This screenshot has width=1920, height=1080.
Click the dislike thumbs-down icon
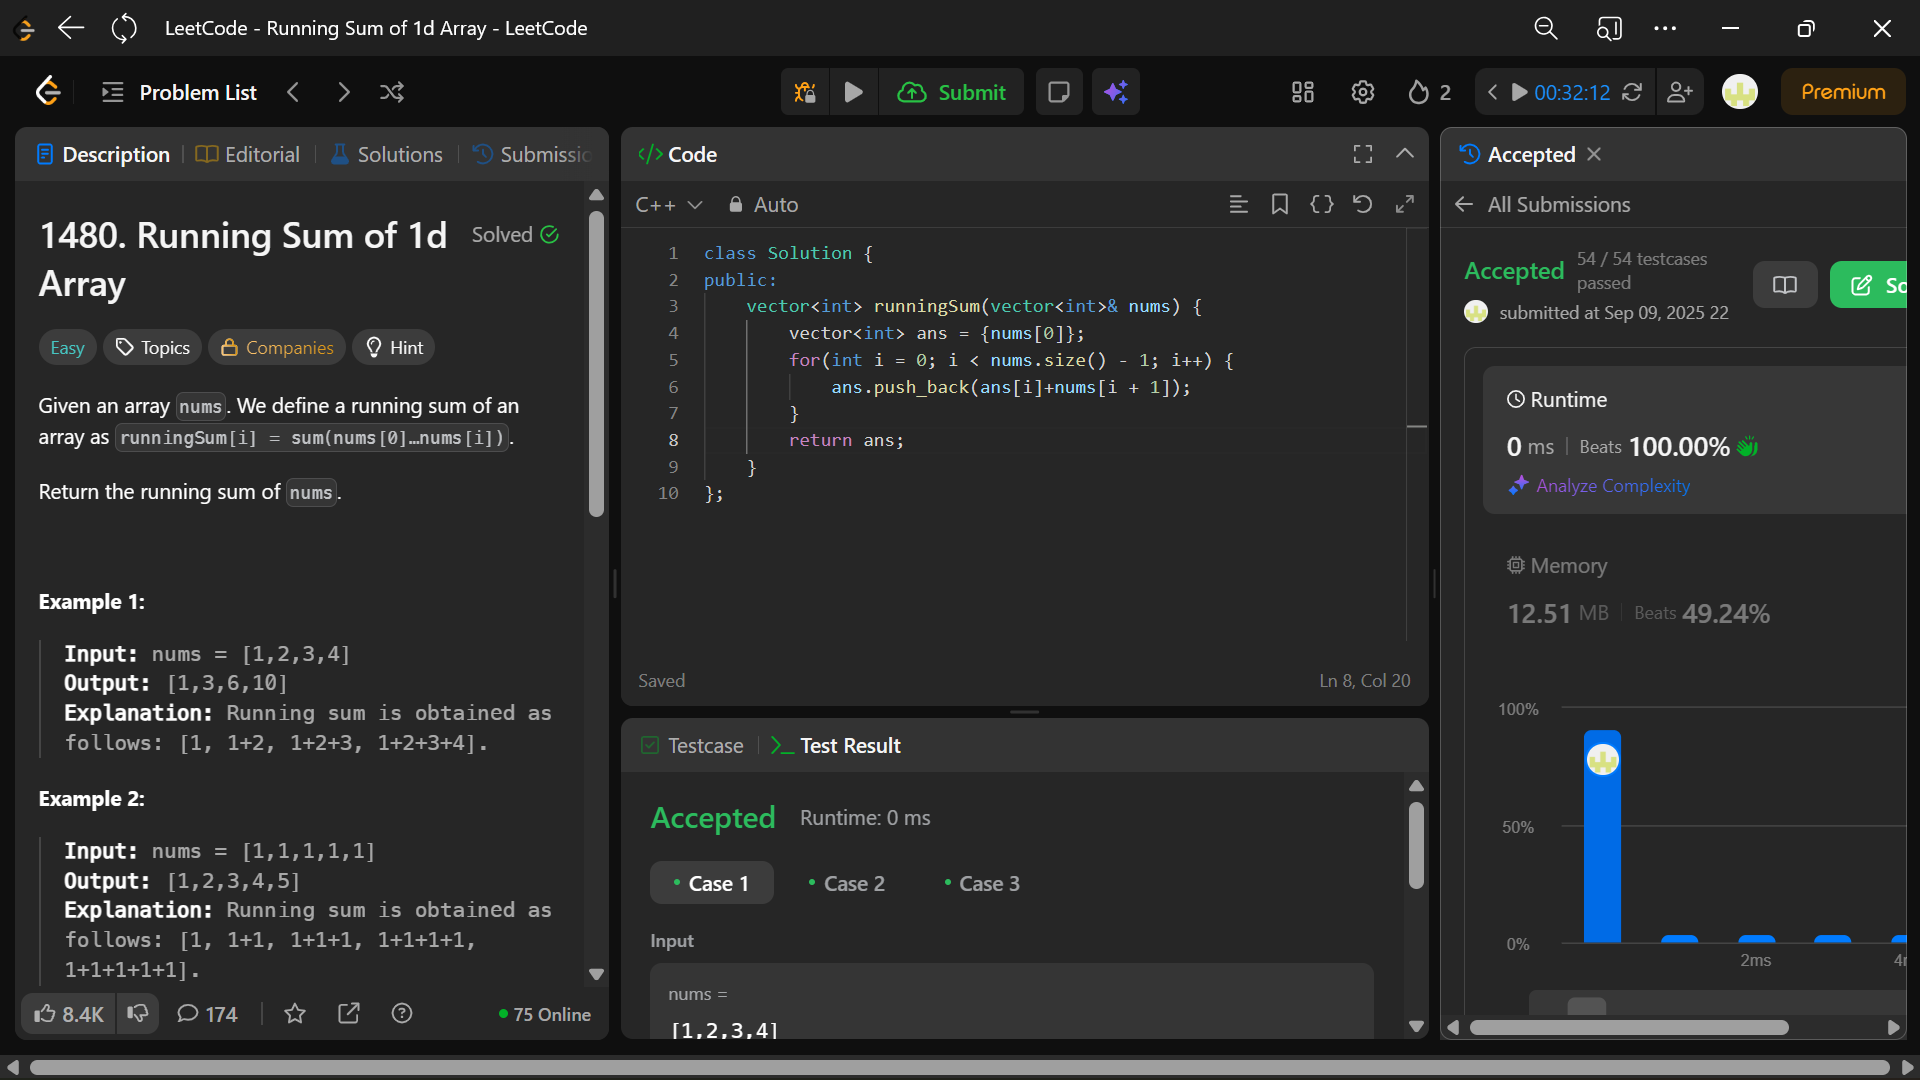(138, 1014)
